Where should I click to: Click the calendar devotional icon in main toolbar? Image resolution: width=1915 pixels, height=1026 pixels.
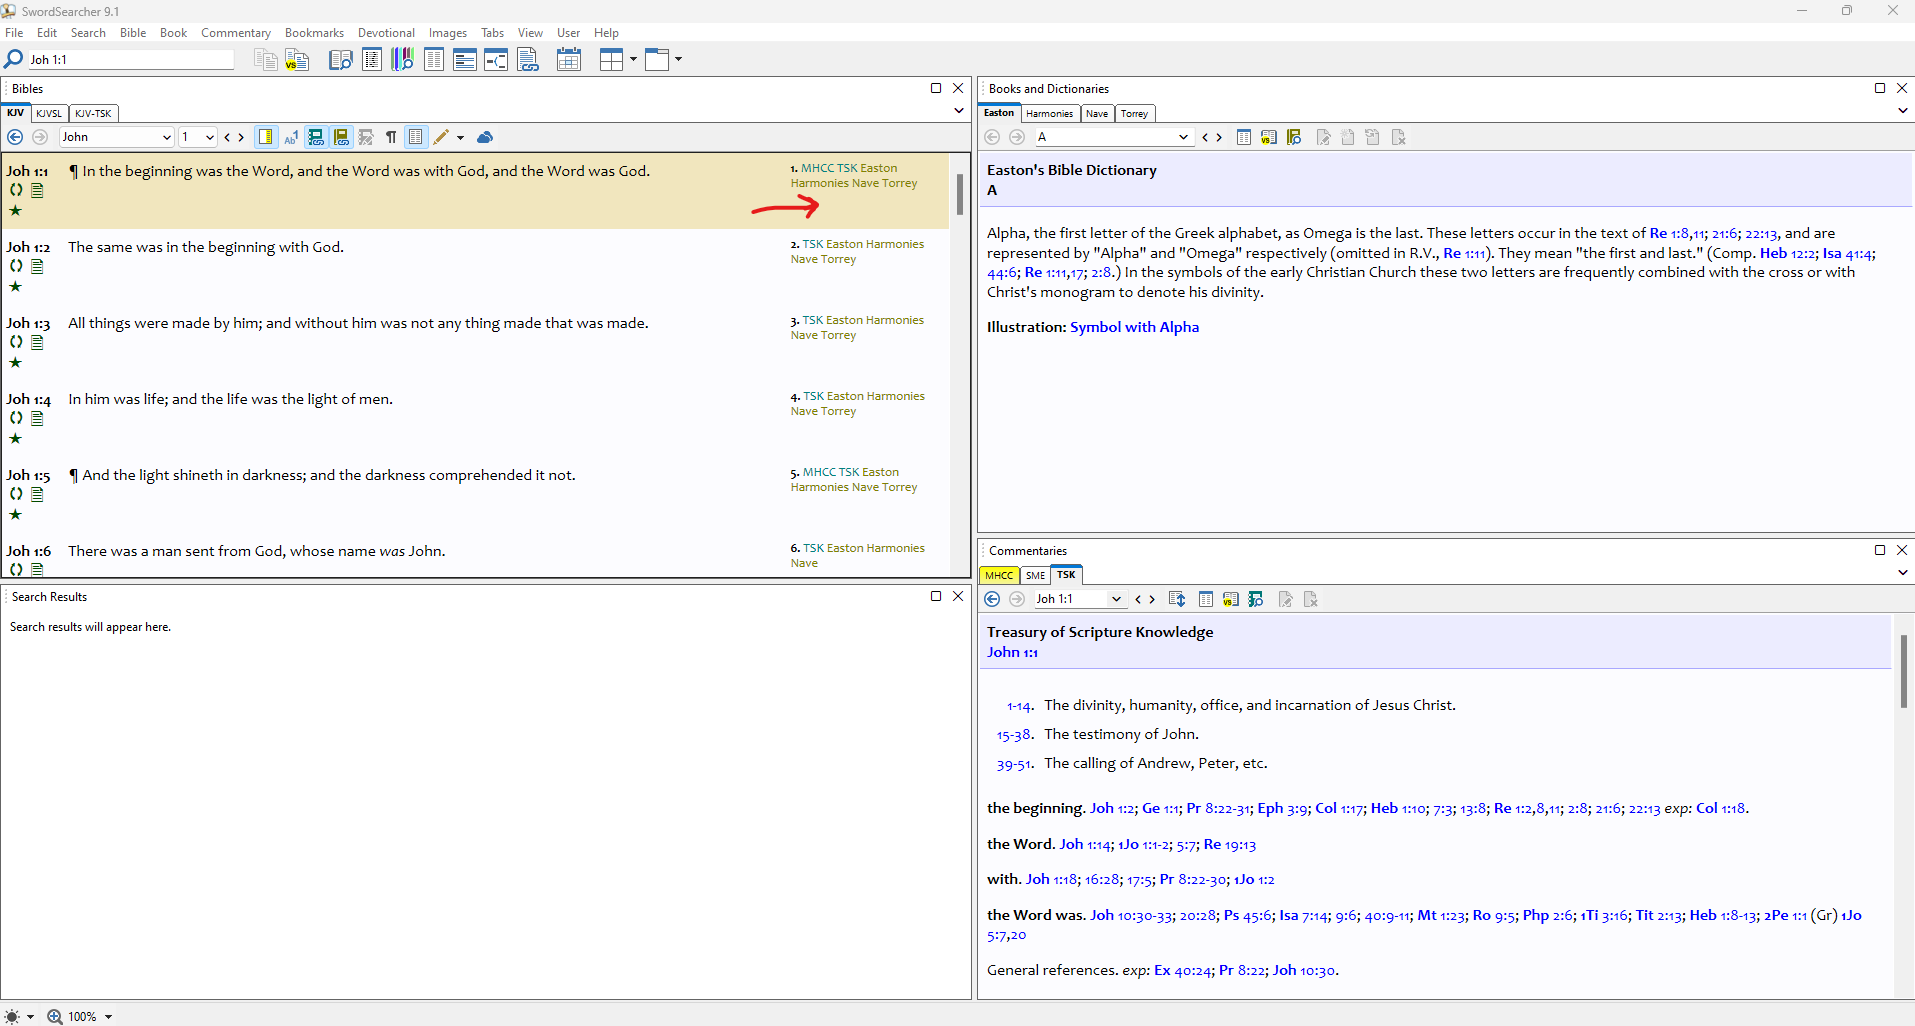(x=569, y=60)
